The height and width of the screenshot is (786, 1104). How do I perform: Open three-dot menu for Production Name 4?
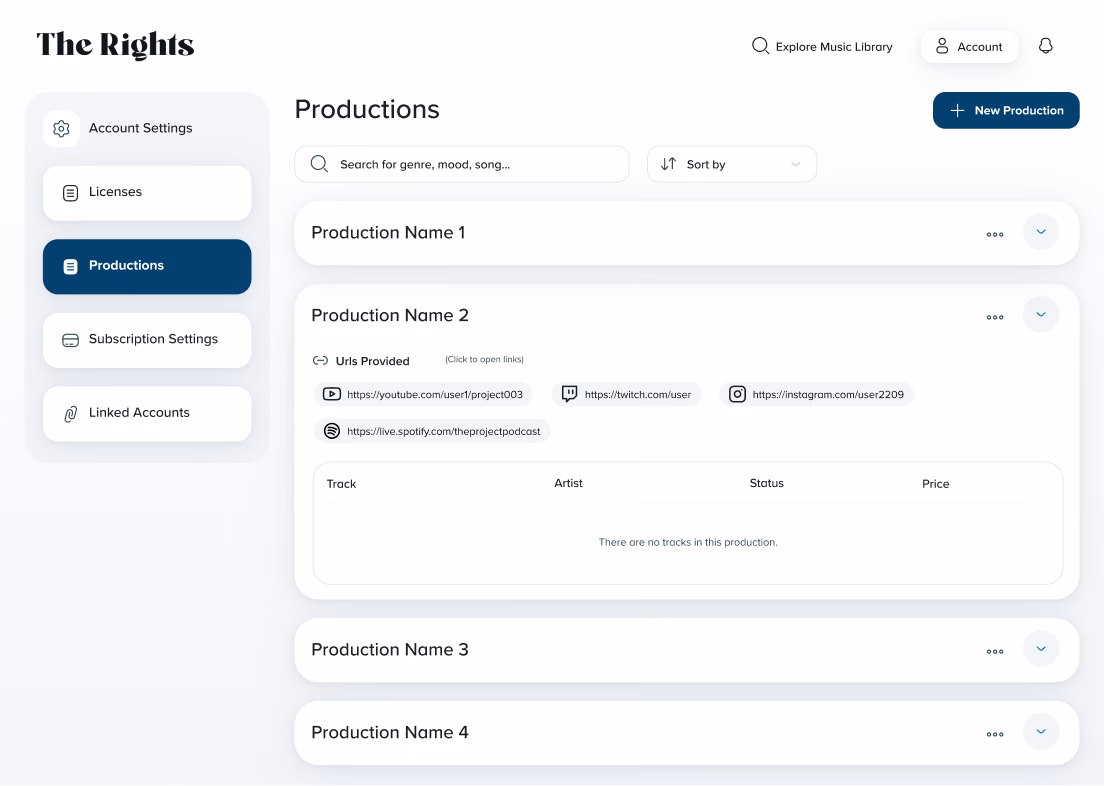tap(994, 734)
